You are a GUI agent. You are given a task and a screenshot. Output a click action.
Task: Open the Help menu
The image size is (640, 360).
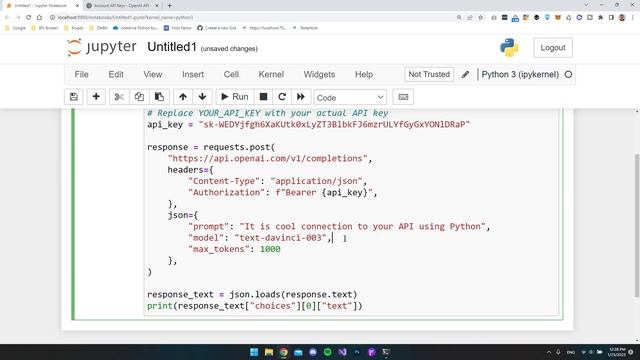coord(364,74)
